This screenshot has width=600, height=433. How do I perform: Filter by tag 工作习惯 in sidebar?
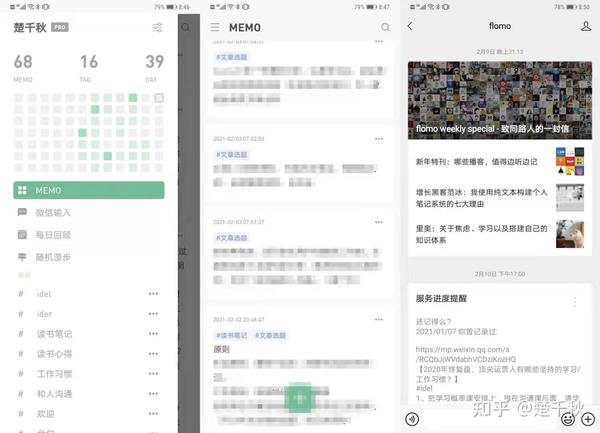point(54,374)
